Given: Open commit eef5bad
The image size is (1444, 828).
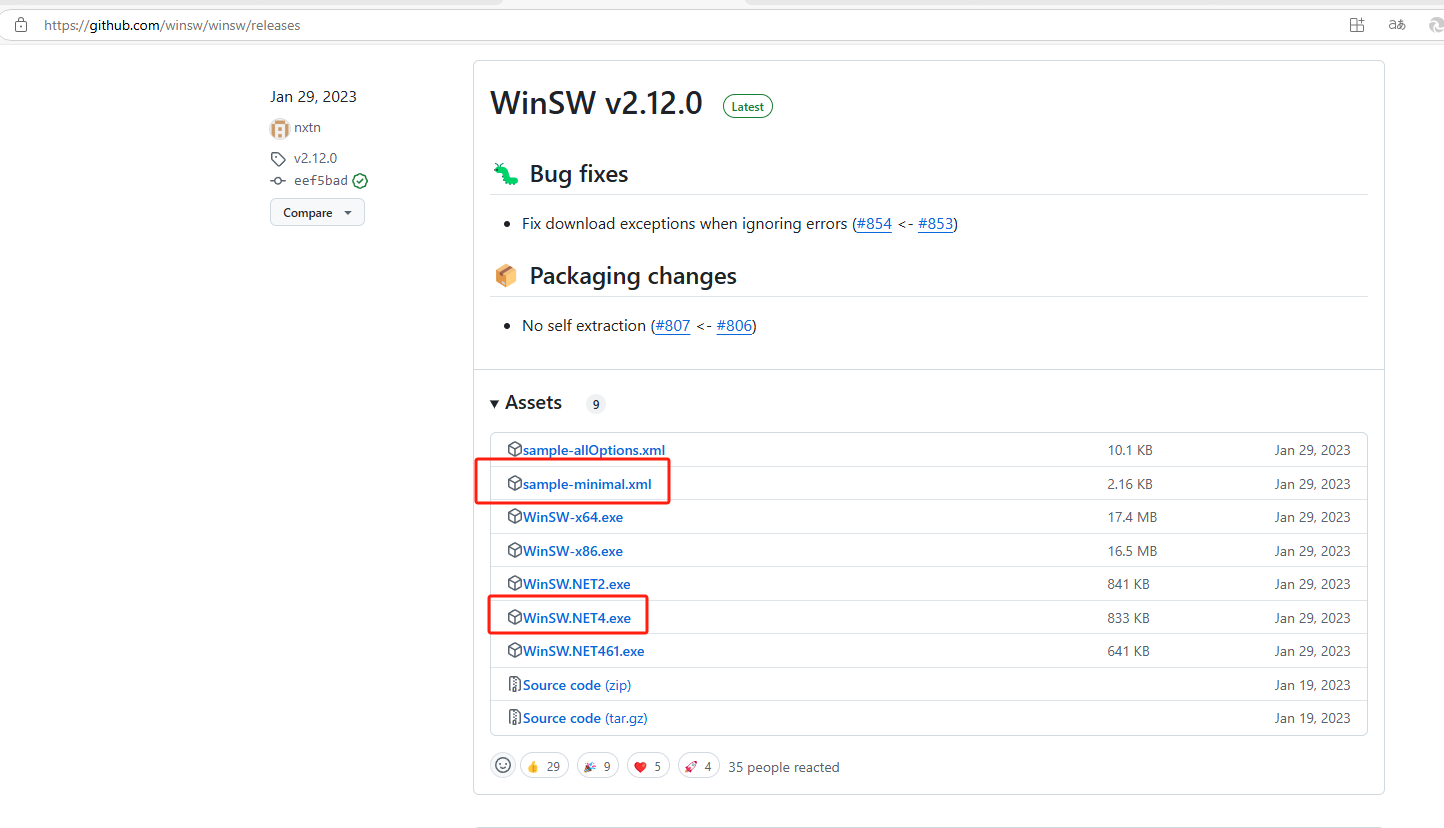Looking at the screenshot, I should pos(321,181).
